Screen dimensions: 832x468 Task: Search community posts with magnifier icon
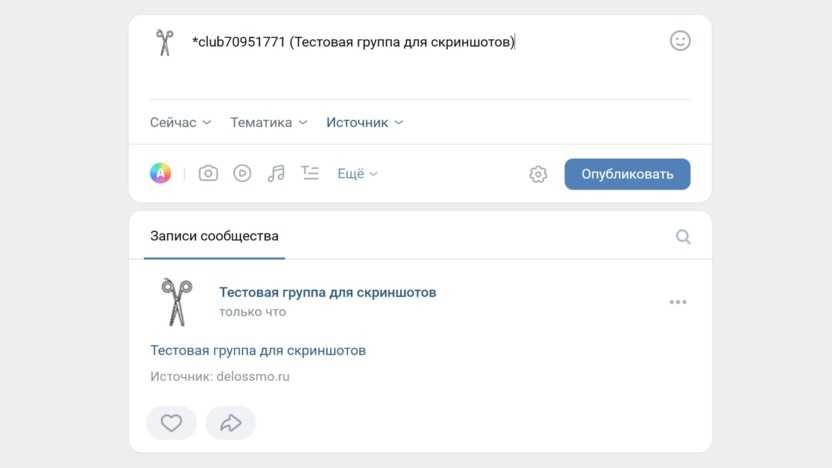coord(683,237)
